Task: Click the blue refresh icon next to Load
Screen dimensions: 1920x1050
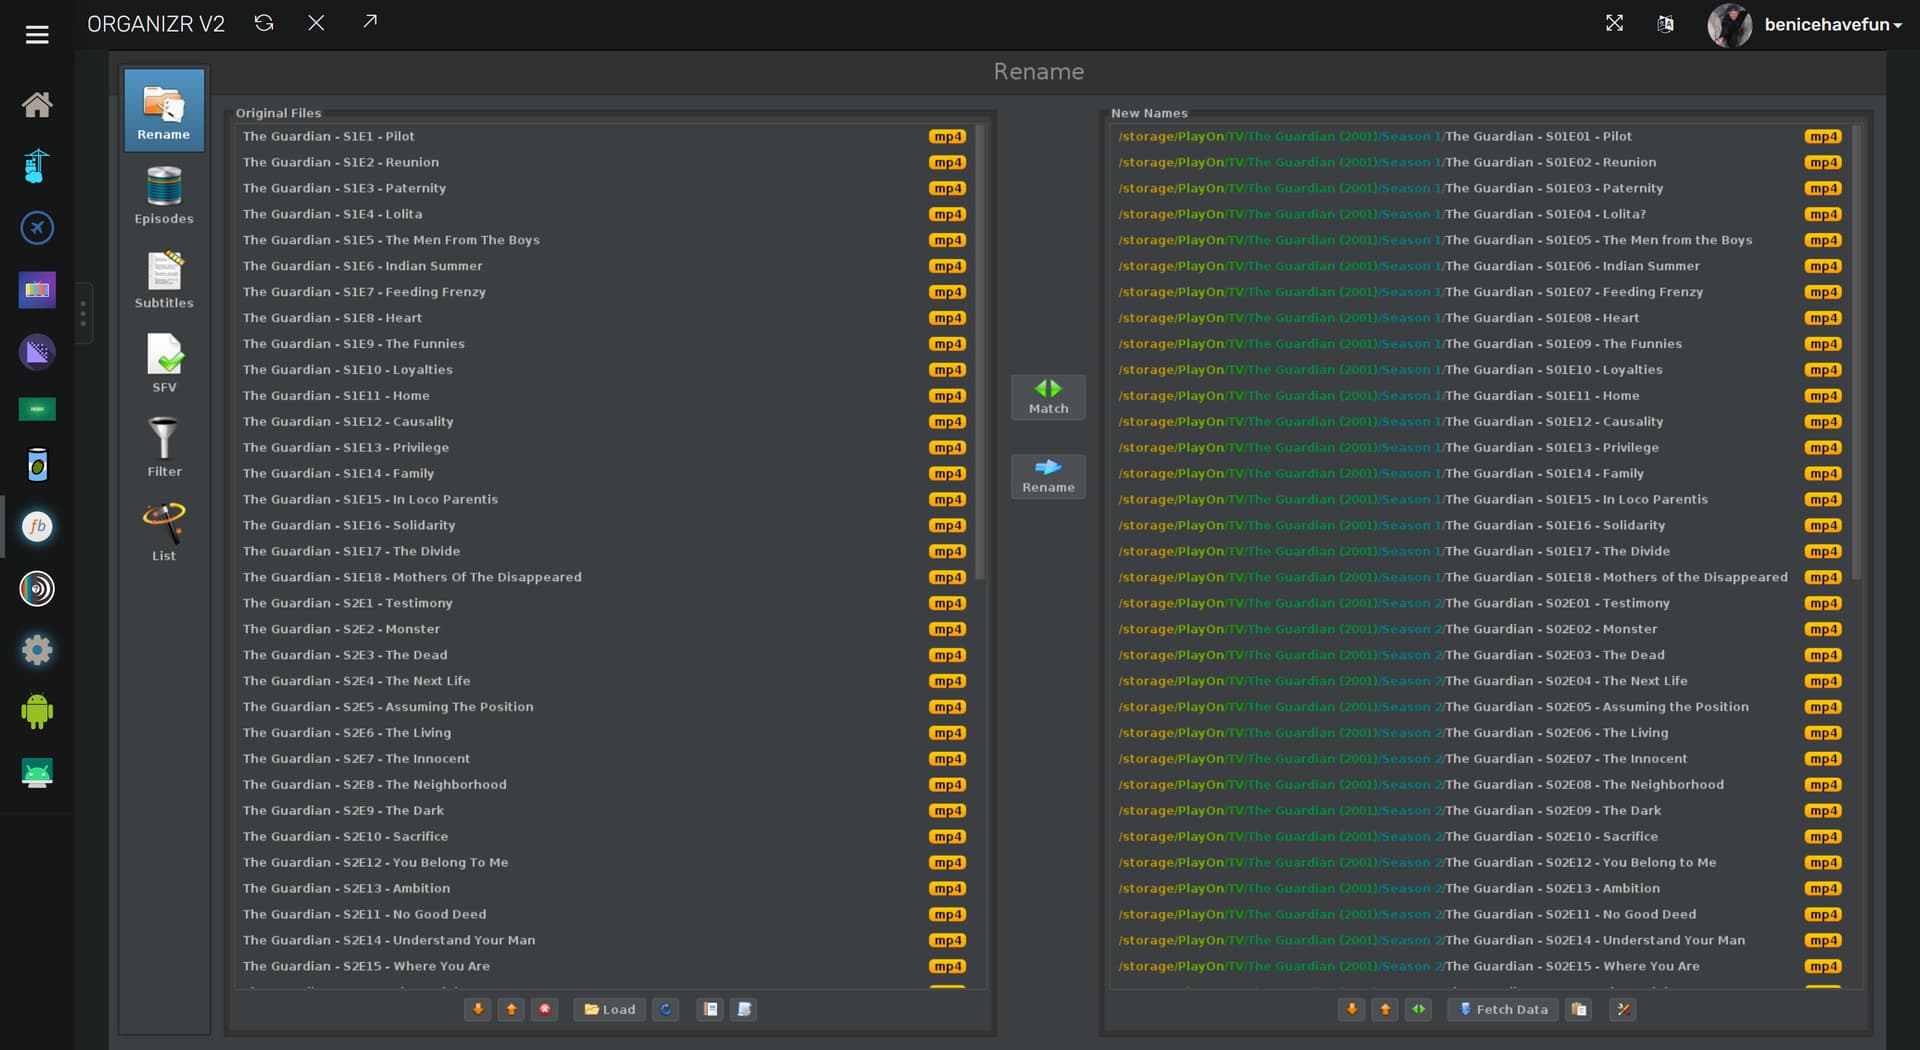Action: [x=666, y=1009]
